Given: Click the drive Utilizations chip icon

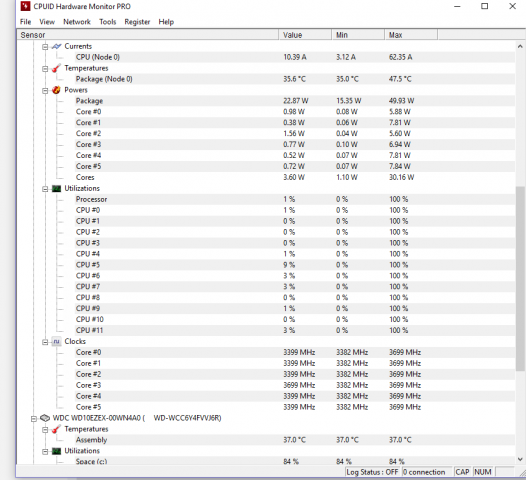Looking at the screenshot, I should (56, 451).
